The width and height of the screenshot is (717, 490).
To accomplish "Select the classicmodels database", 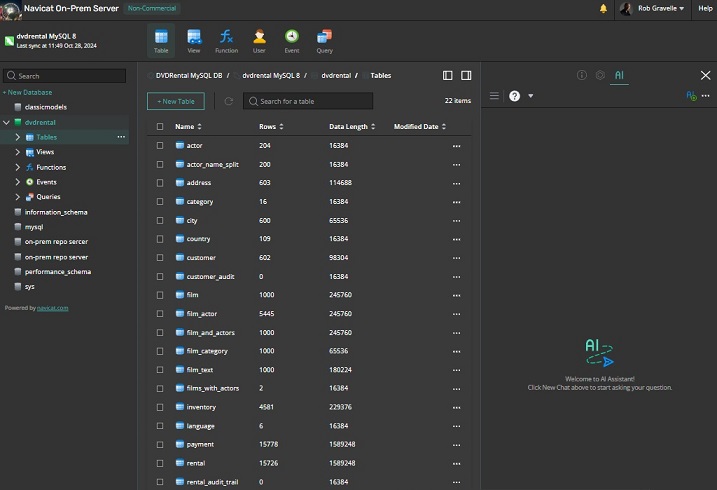I will (x=46, y=107).
